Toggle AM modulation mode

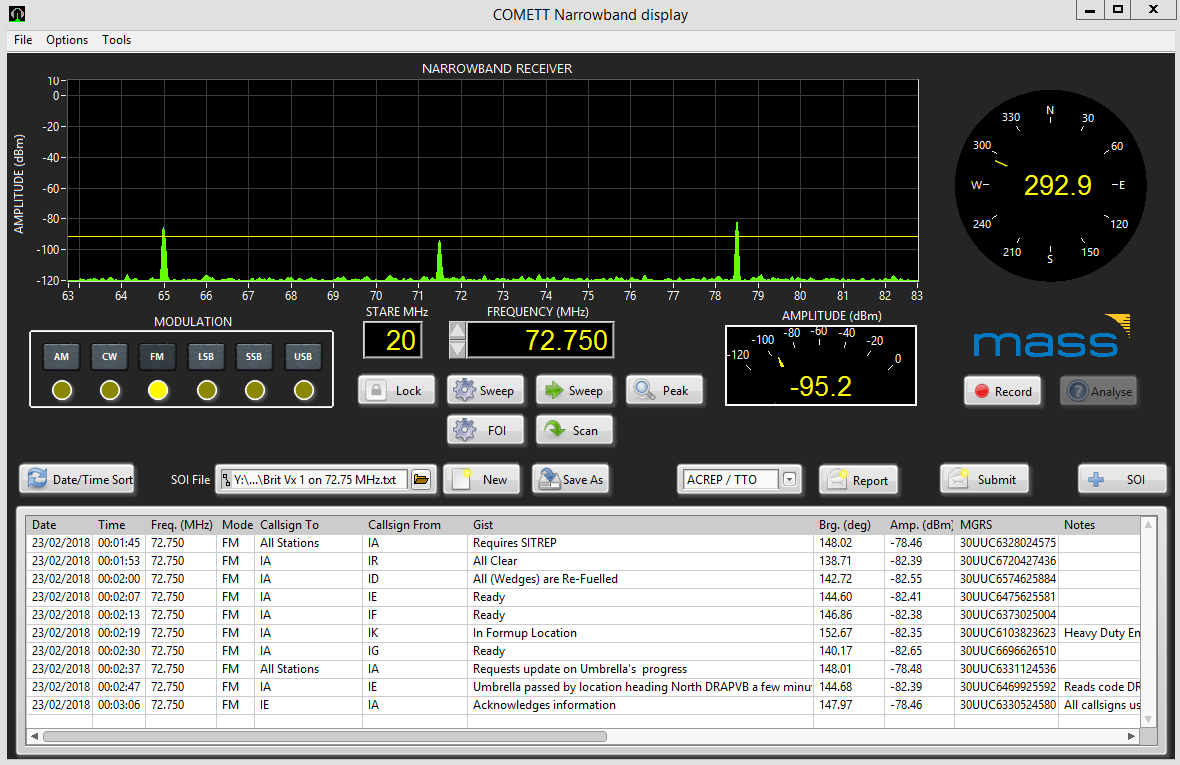click(61, 357)
